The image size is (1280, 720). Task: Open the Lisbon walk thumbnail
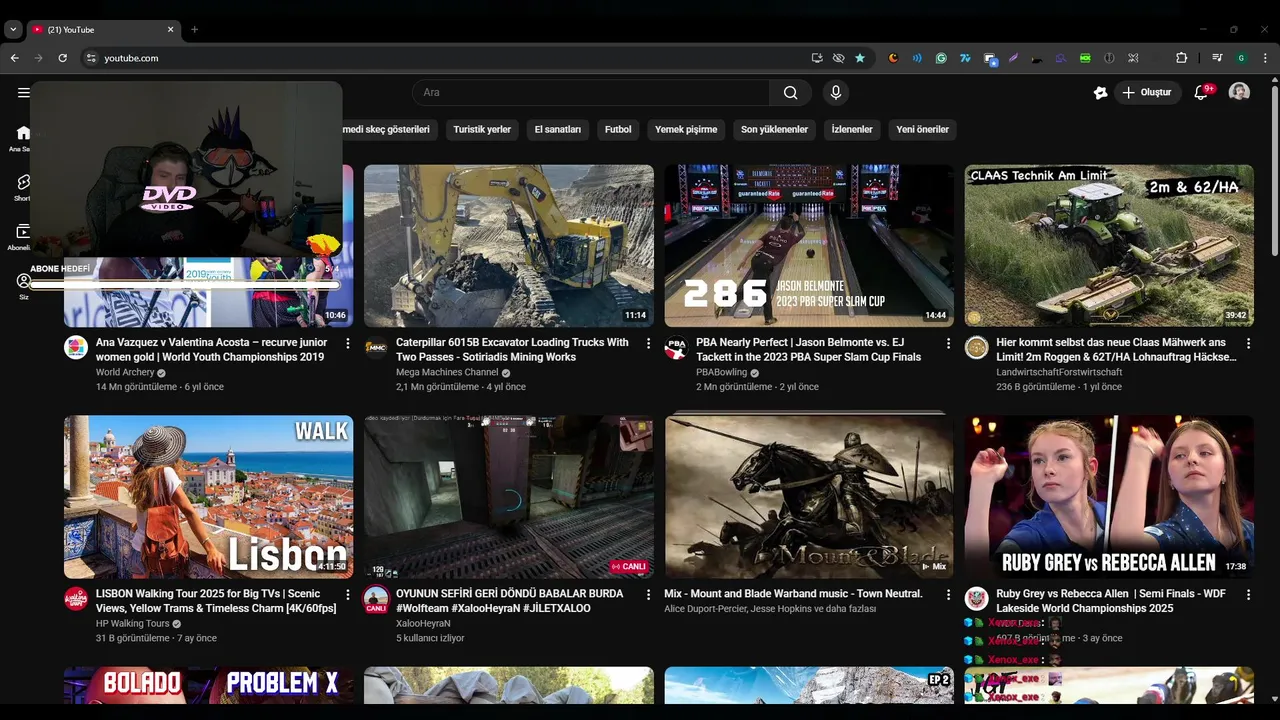pyautogui.click(x=209, y=497)
